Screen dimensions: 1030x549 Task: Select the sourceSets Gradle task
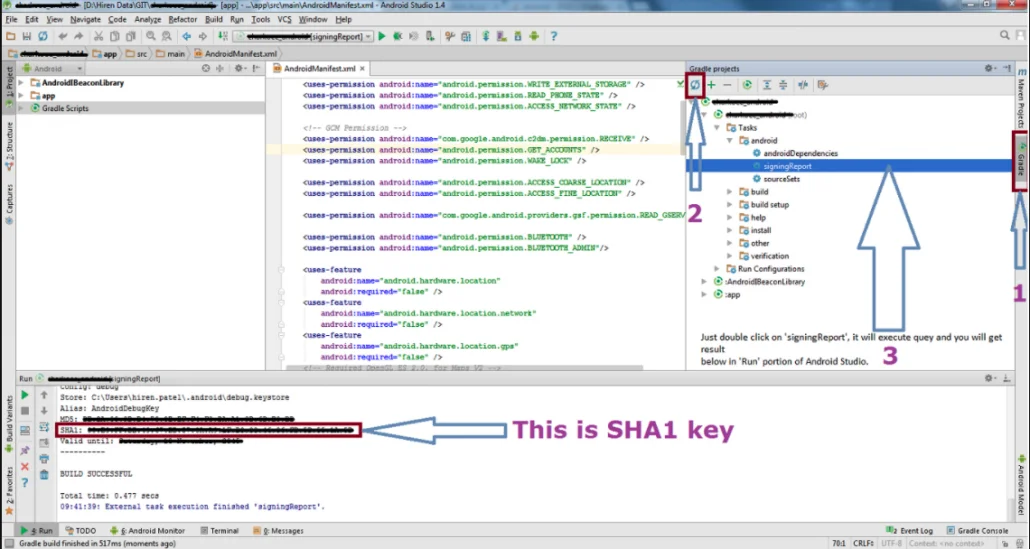[776, 179]
